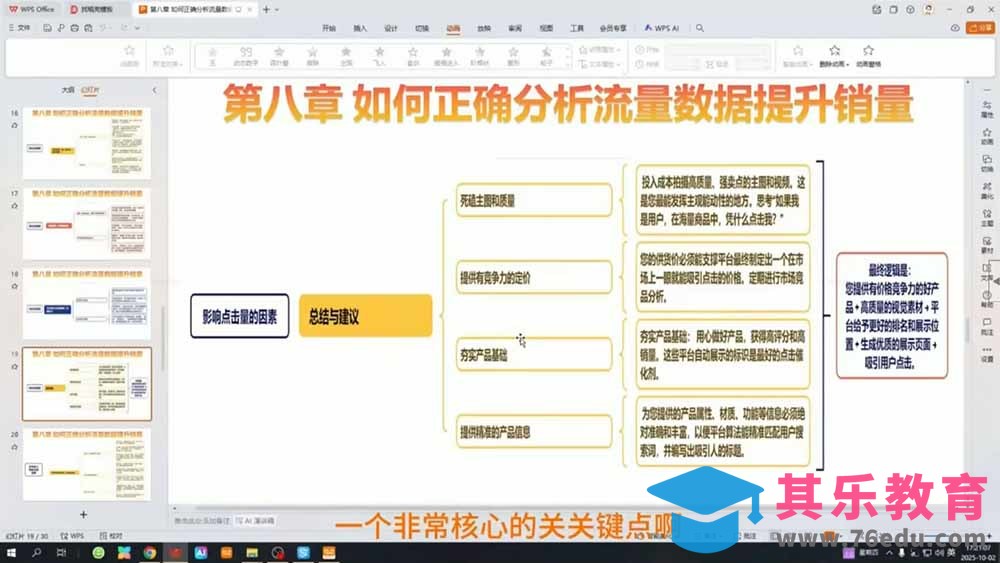Click the animation star marker under slide 17
Image resolution: width=1000 pixels, height=563 pixels.
coord(15,206)
